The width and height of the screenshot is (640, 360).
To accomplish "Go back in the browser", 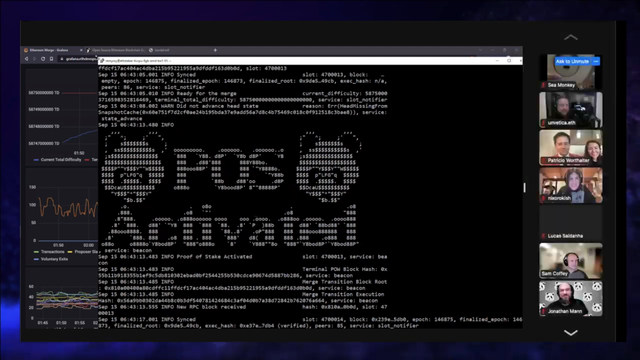I will [27, 59].
